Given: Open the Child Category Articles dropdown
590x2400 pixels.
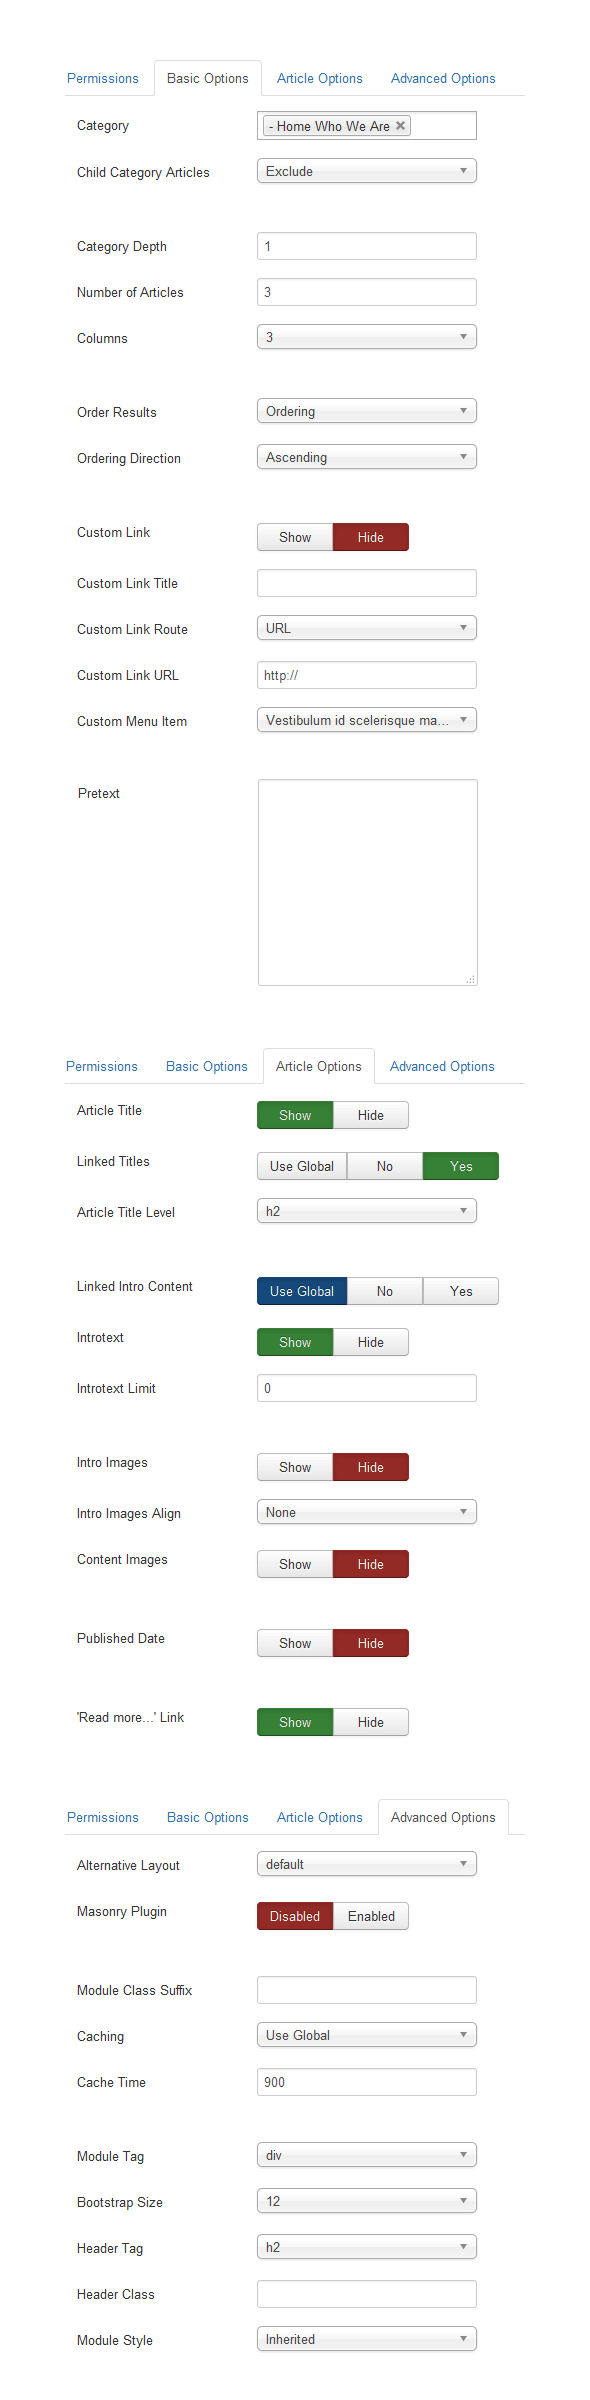Looking at the screenshot, I should 367,171.
